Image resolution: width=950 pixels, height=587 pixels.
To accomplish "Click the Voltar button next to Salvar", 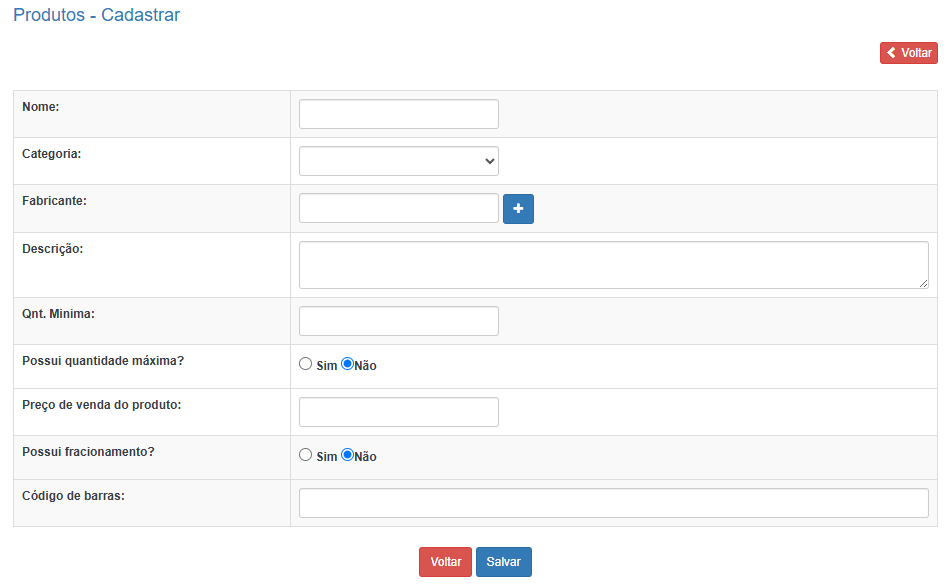I will coord(445,562).
